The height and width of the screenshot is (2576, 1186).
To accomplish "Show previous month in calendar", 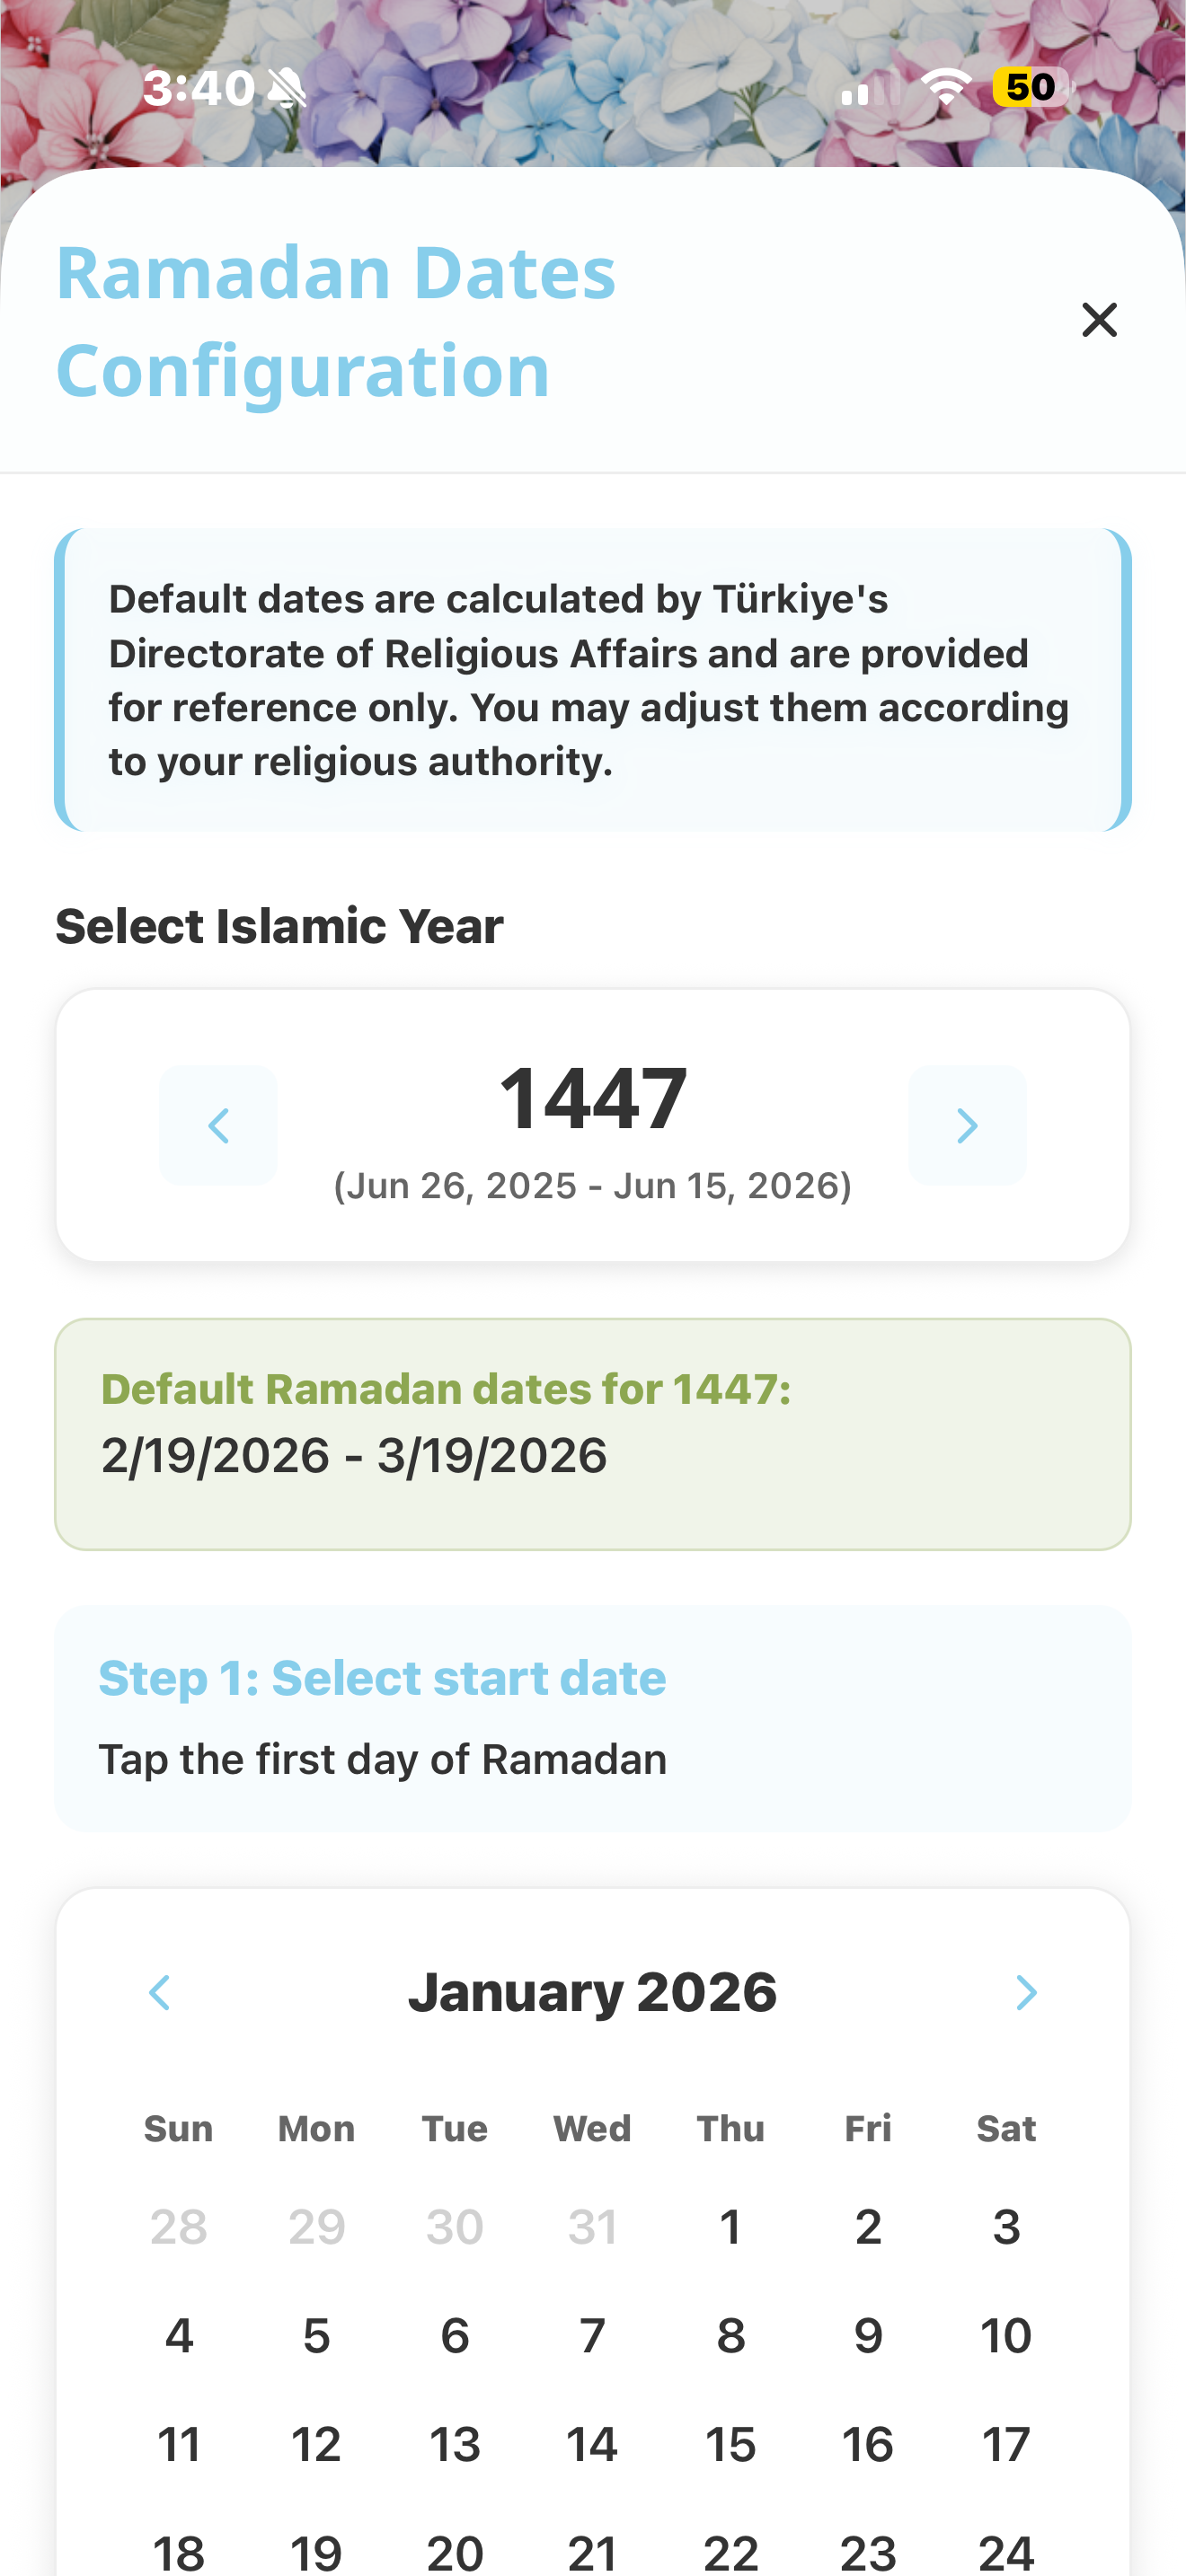I will (160, 1992).
